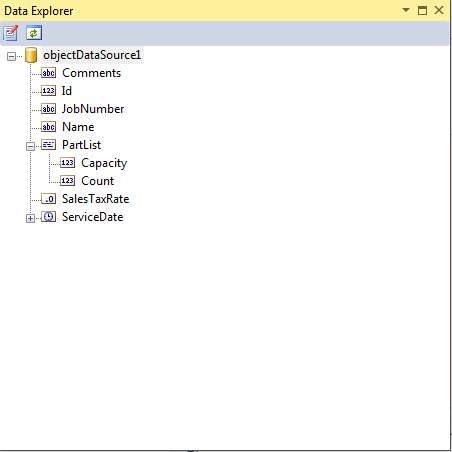The image size is (452, 452).
Task: Select the objectDataSource1 label
Action: (92, 55)
